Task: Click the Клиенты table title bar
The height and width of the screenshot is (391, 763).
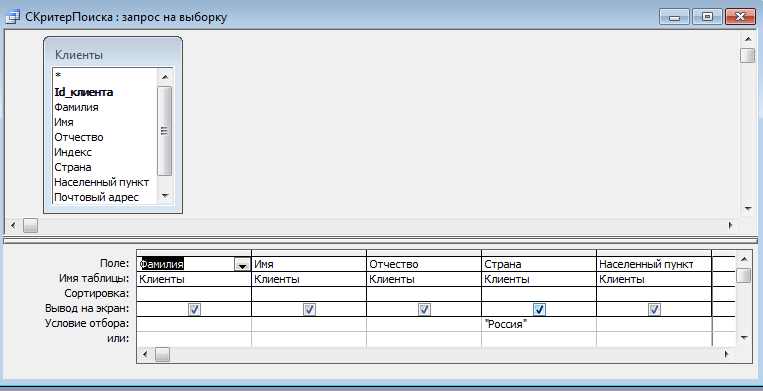Action: 113,54
